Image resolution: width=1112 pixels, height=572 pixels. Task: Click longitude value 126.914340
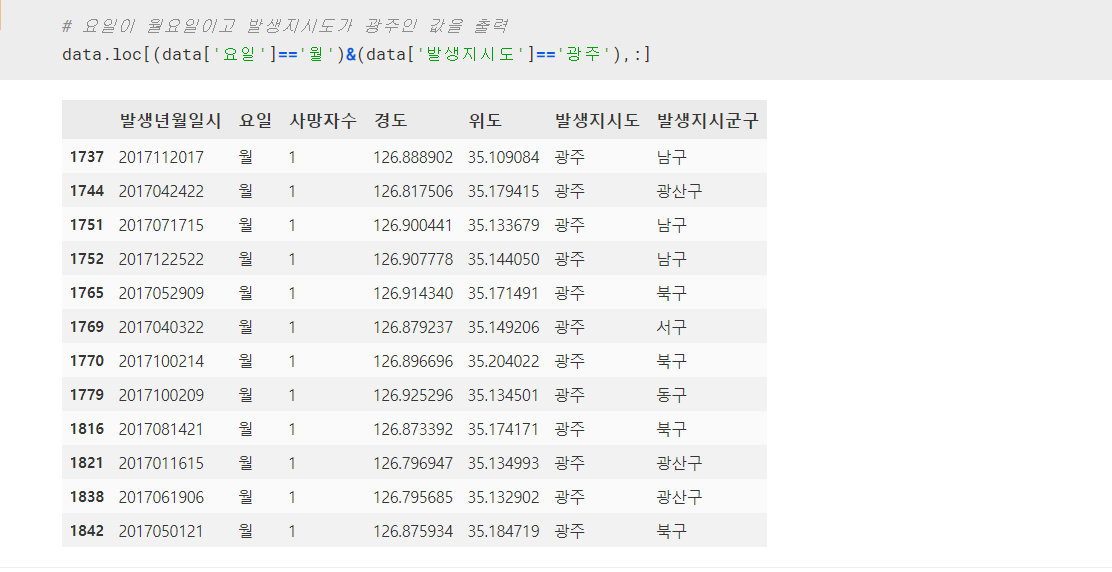point(413,293)
